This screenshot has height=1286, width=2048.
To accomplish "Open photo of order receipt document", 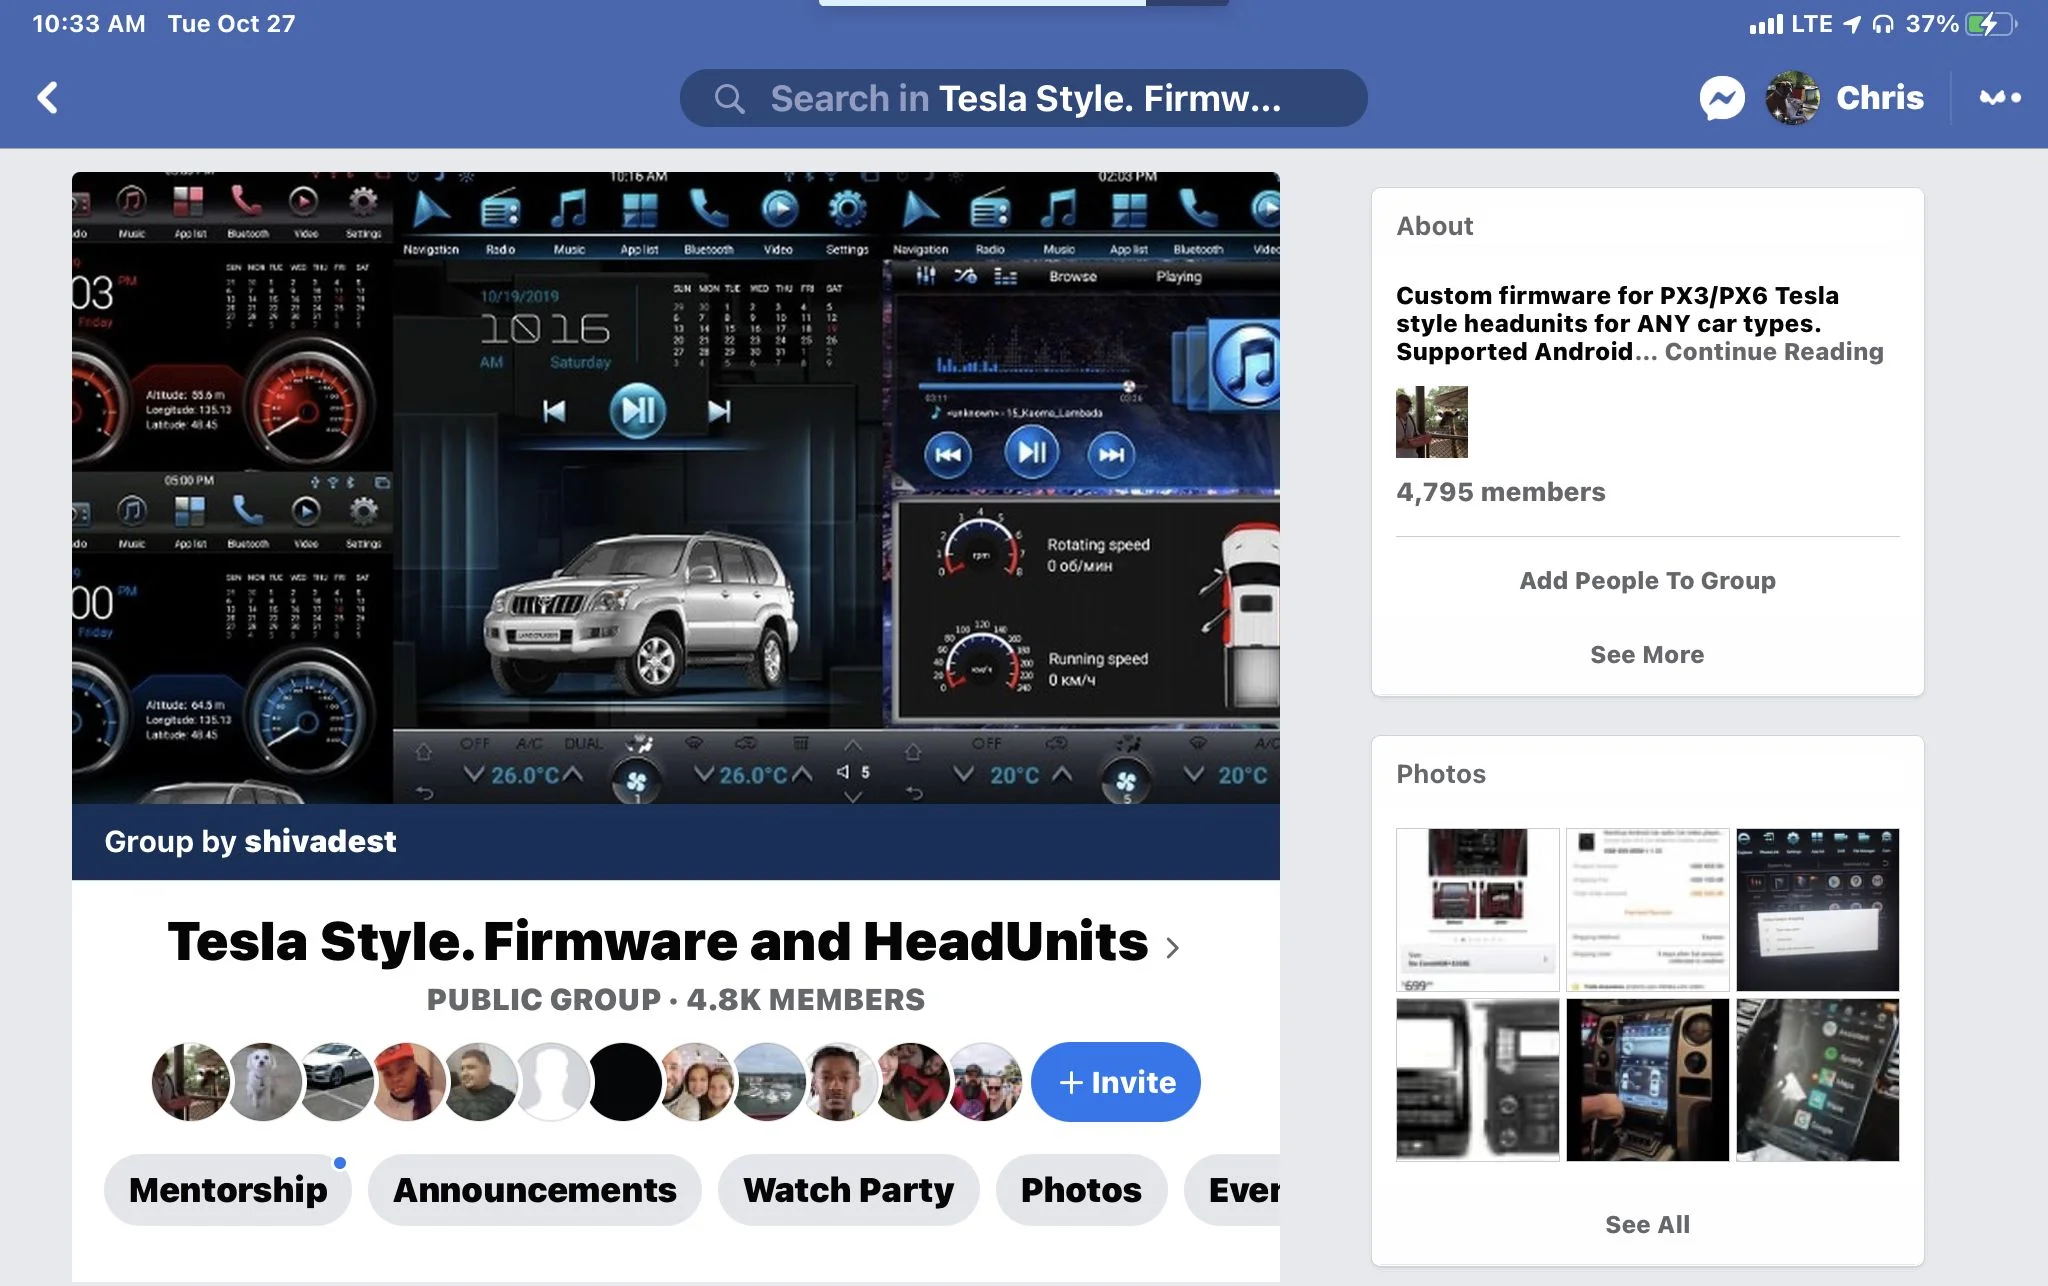I will (1648, 910).
